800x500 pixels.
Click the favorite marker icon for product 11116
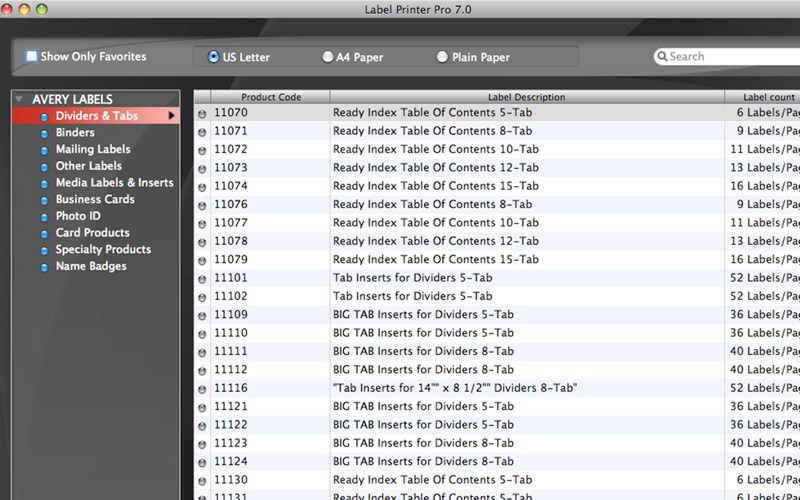pos(202,389)
